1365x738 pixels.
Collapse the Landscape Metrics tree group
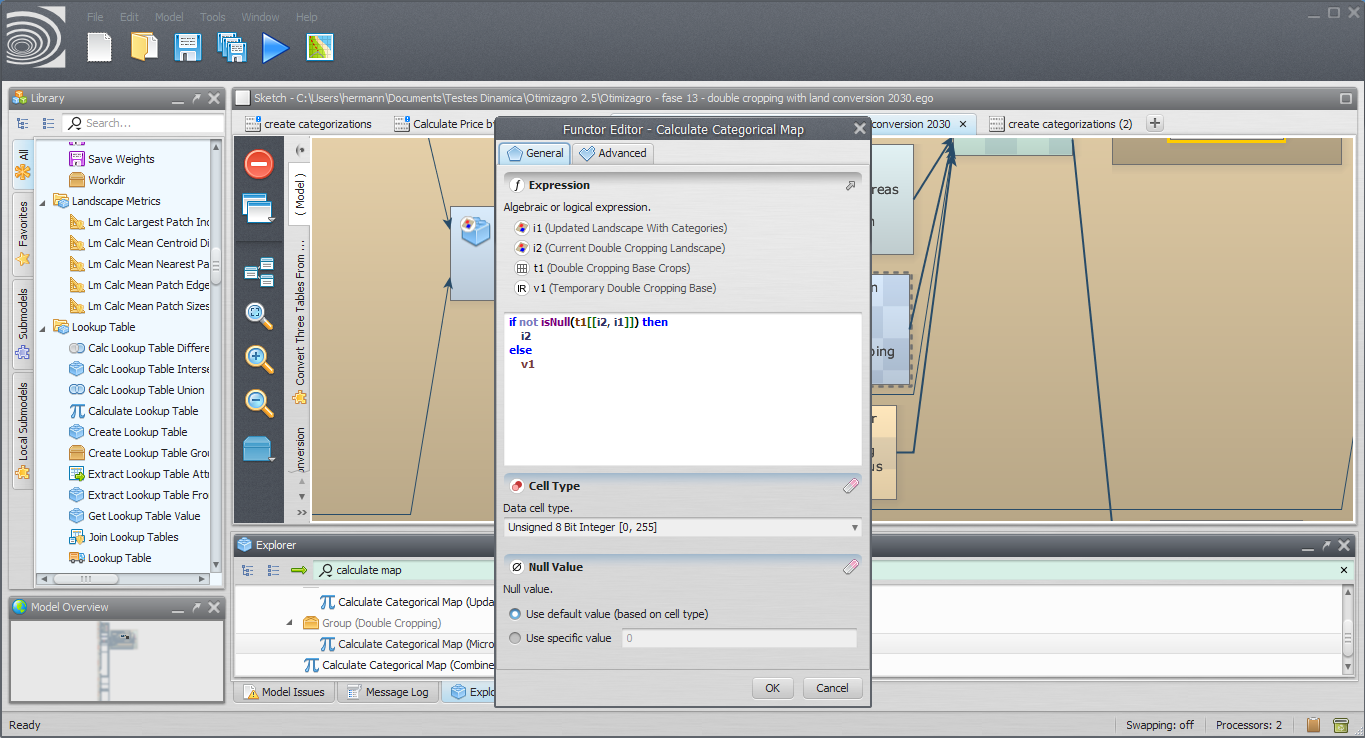pyautogui.click(x=44, y=201)
